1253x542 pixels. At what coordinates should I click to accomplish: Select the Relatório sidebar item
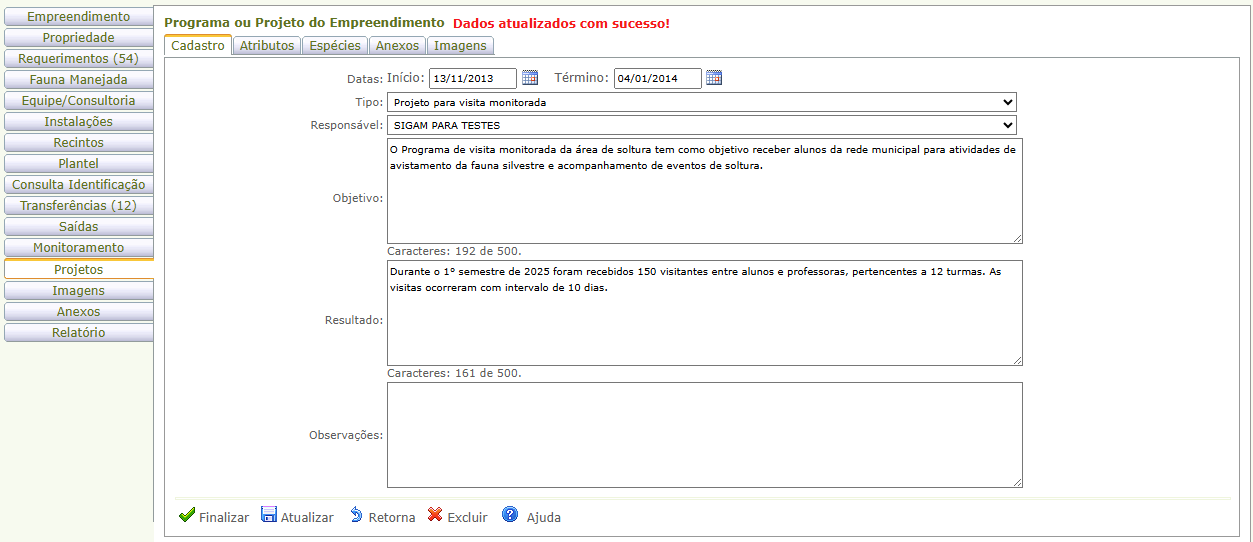[78, 333]
